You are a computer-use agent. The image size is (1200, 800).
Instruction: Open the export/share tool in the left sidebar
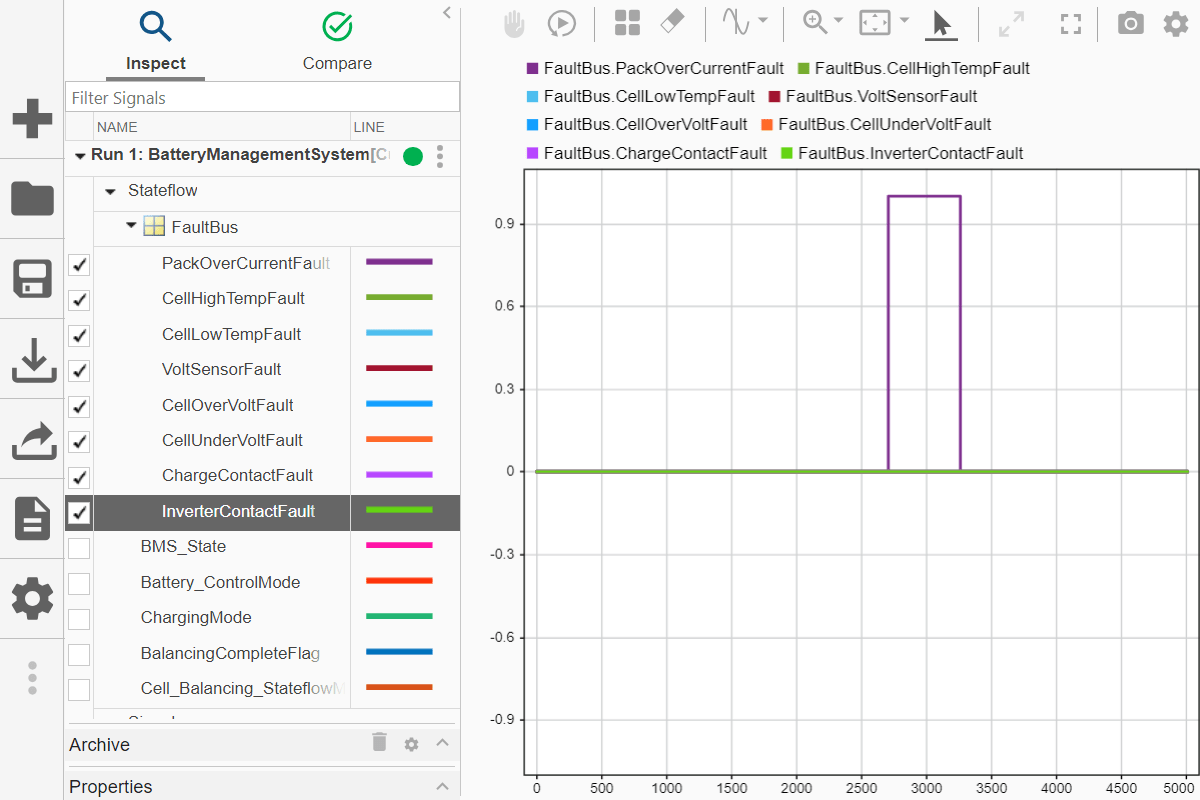tap(32, 440)
